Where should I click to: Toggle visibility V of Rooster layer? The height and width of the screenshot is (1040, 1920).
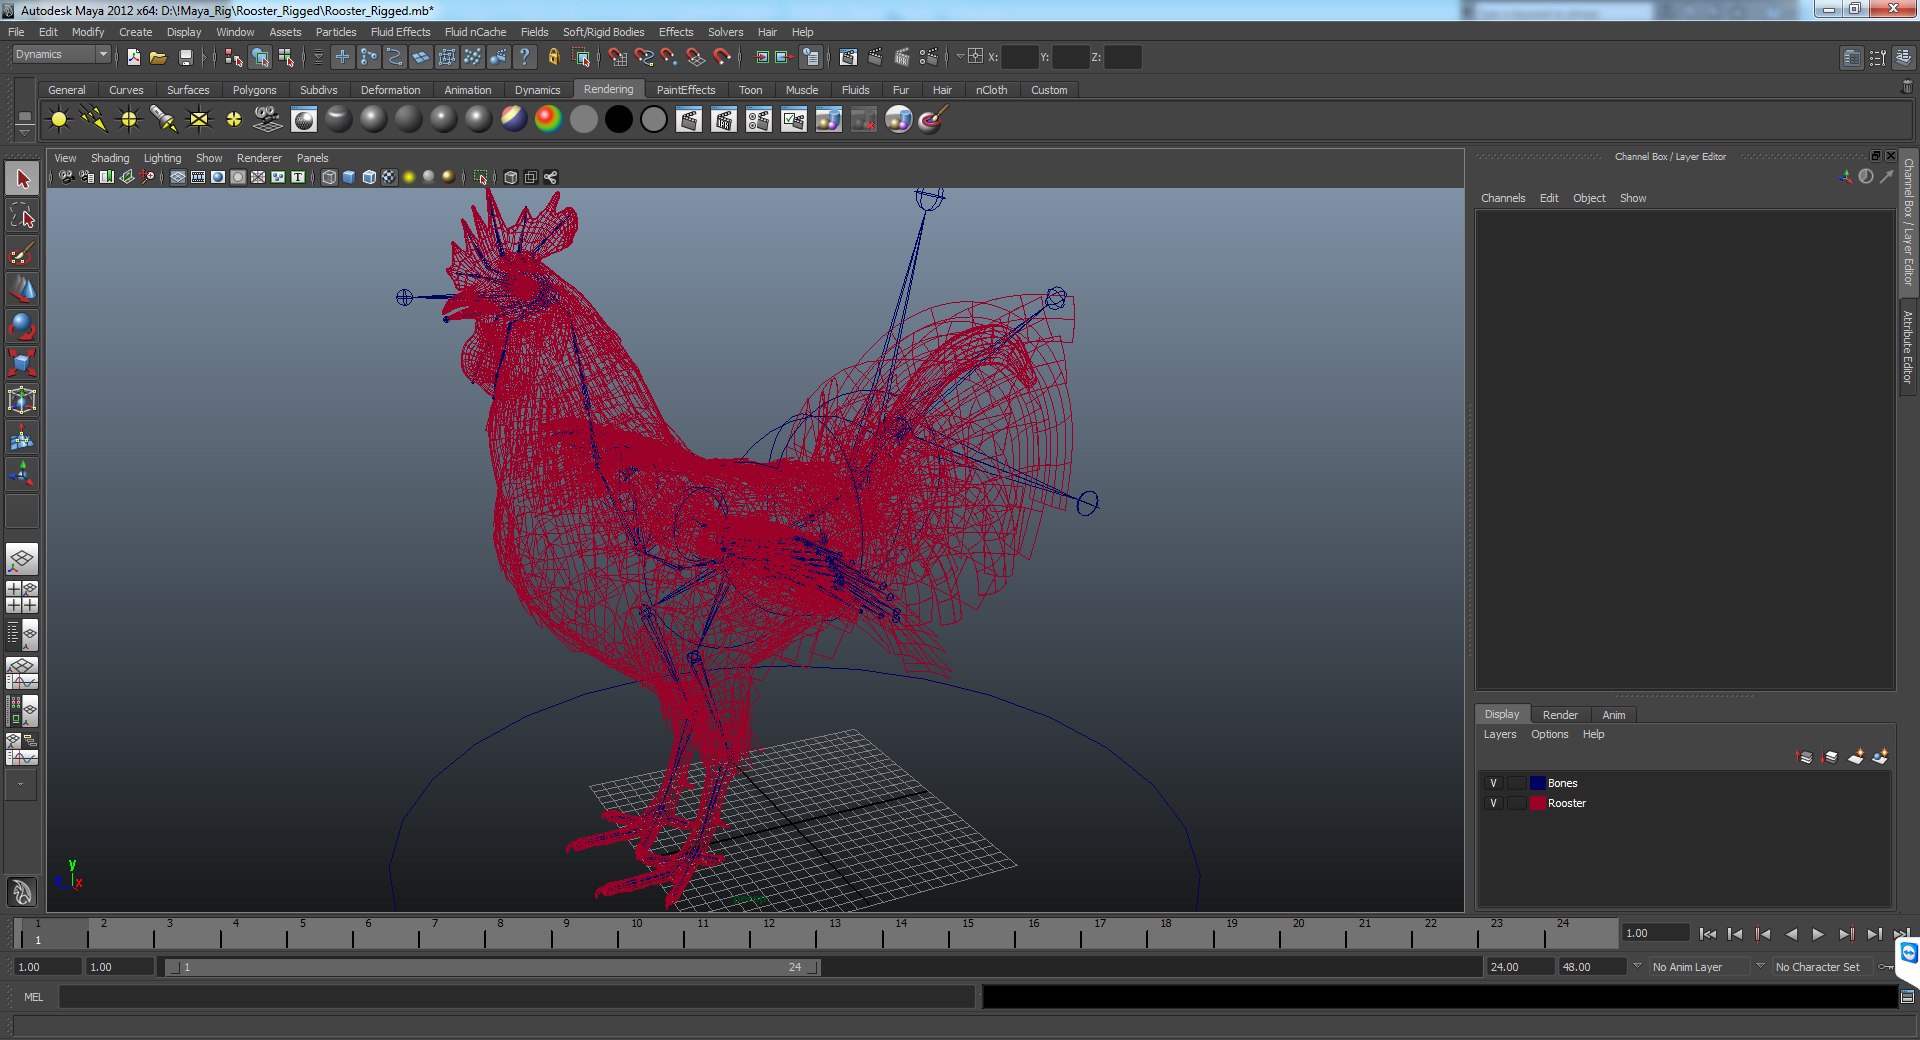[1493, 803]
